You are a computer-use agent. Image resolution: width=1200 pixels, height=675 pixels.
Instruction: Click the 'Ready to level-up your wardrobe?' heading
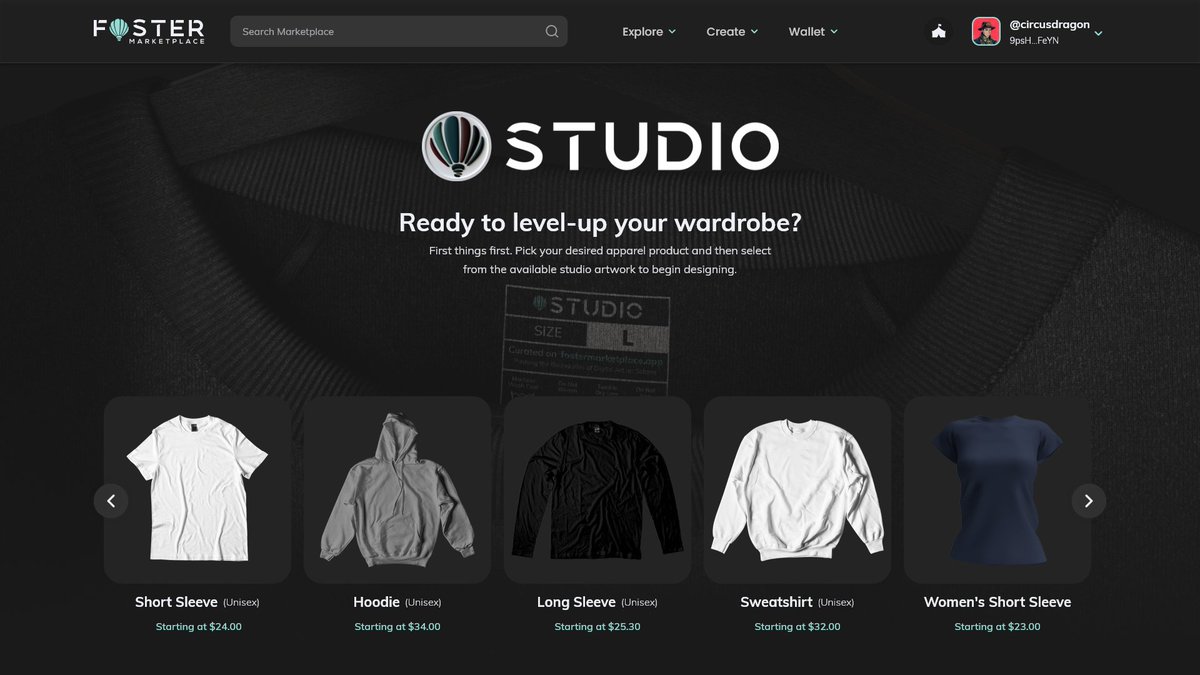pyautogui.click(x=600, y=222)
